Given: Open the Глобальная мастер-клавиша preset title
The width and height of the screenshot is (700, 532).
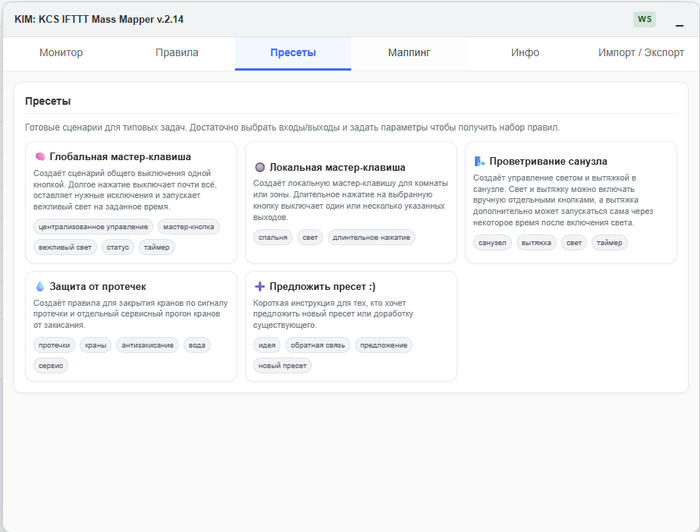Looking at the screenshot, I should click(x=120, y=157).
